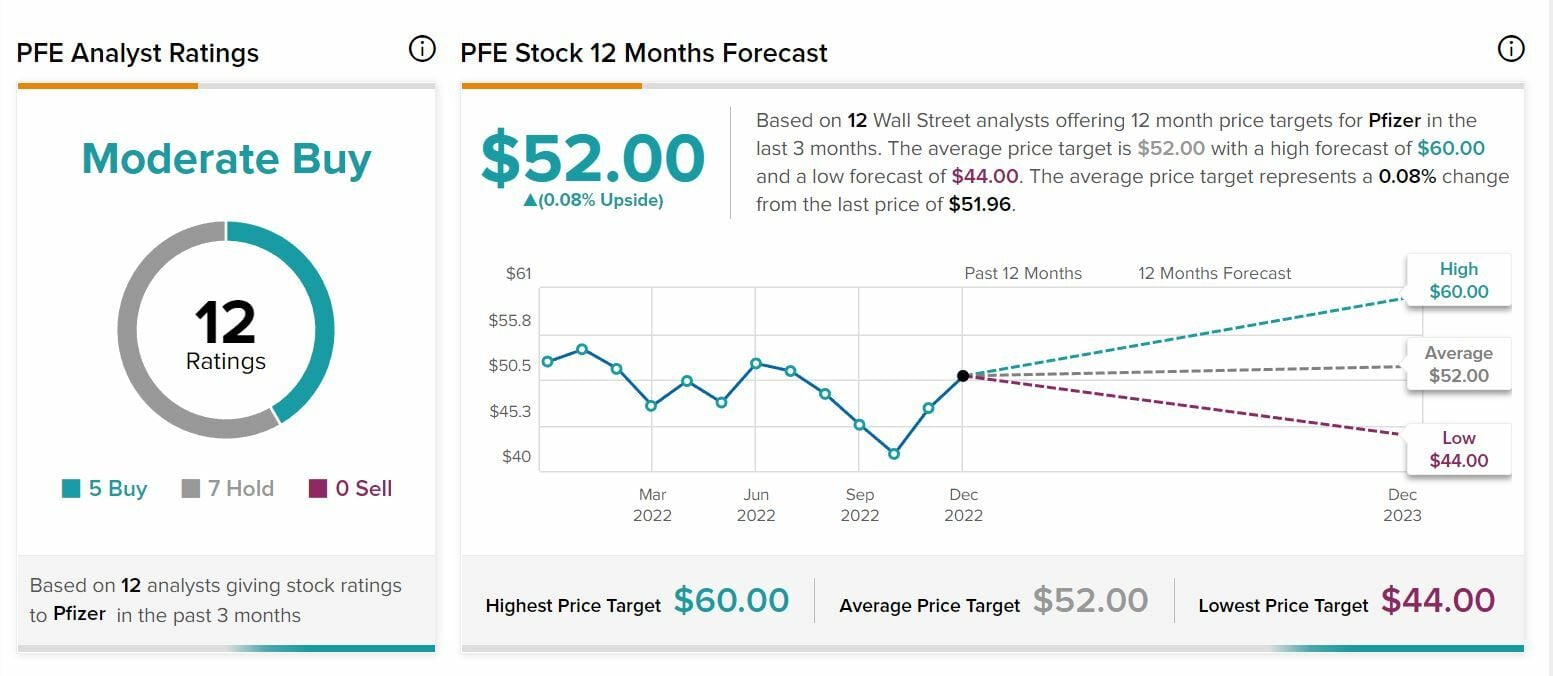This screenshot has width=1553, height=676.
Task: Click the Pfizer link in ratings footer
Action: pos(80,614)
